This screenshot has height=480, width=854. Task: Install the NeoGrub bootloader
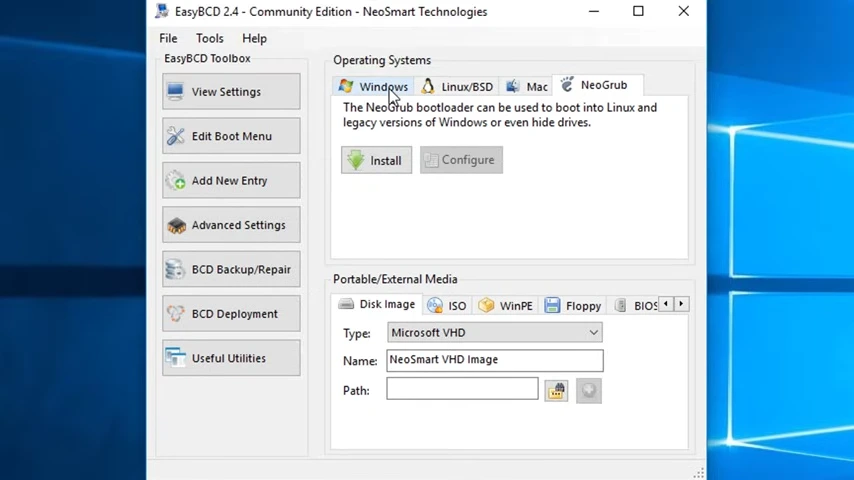pyautogui.click(x=376, y=160)
